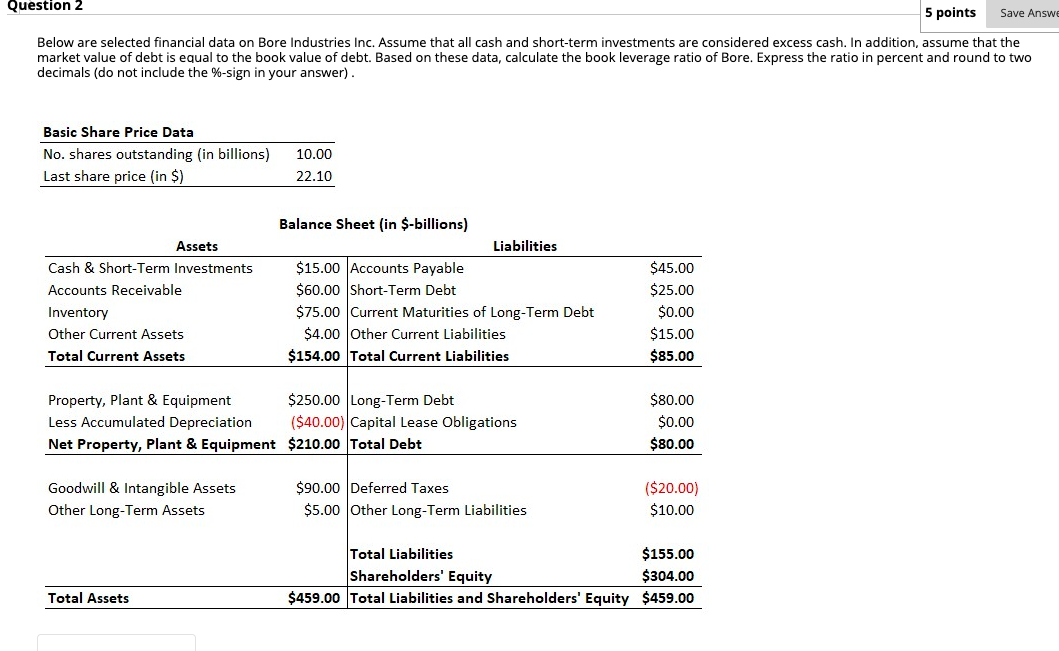The width and height of the screenshot is (1059, 651).
Task: Select the Cash & Short-Term Investments row
Action: pos(150,268)
